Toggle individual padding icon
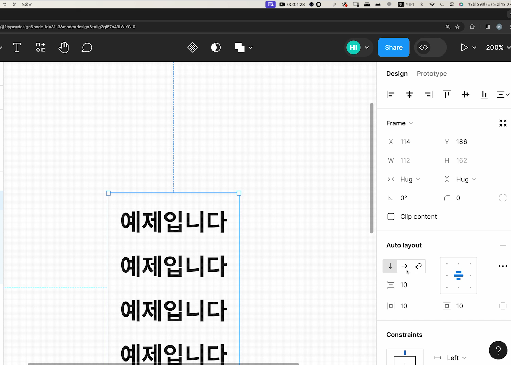Screen dimensions: 511x365 pos(503,306)
